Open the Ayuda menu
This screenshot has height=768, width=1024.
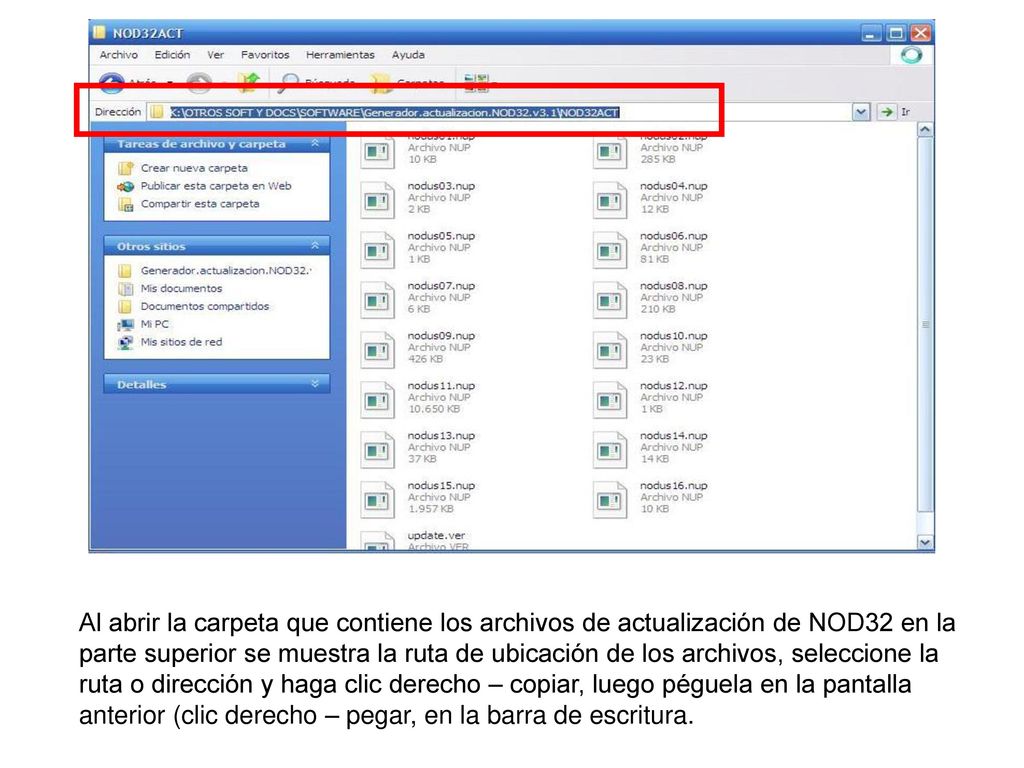pyautogui.click(x=408, y=55)
